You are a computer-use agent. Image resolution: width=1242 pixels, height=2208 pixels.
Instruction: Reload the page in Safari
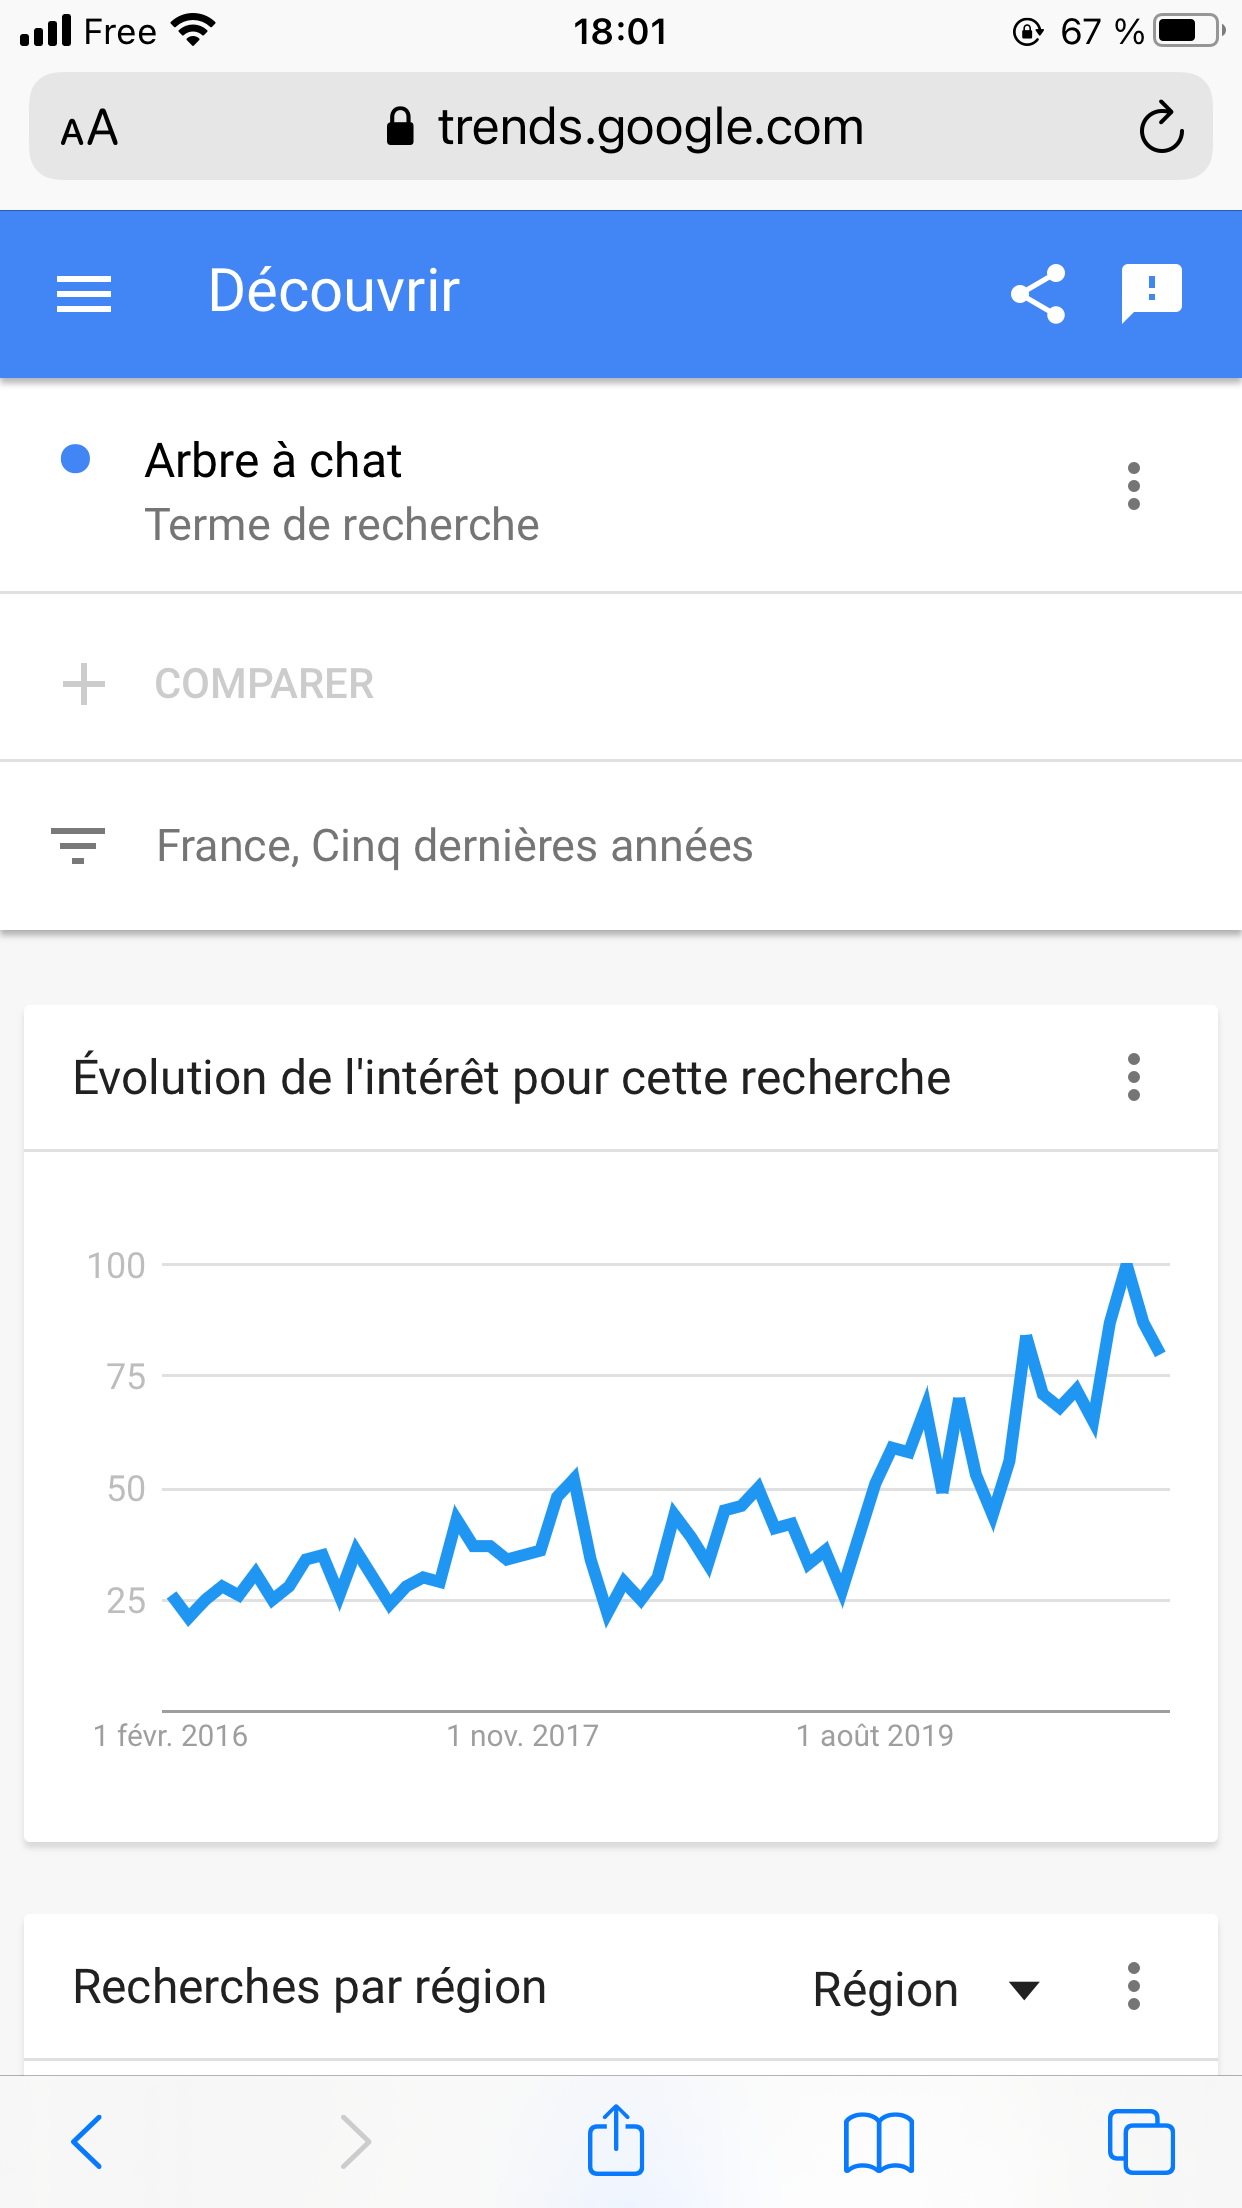click(x=1161, y=127)
